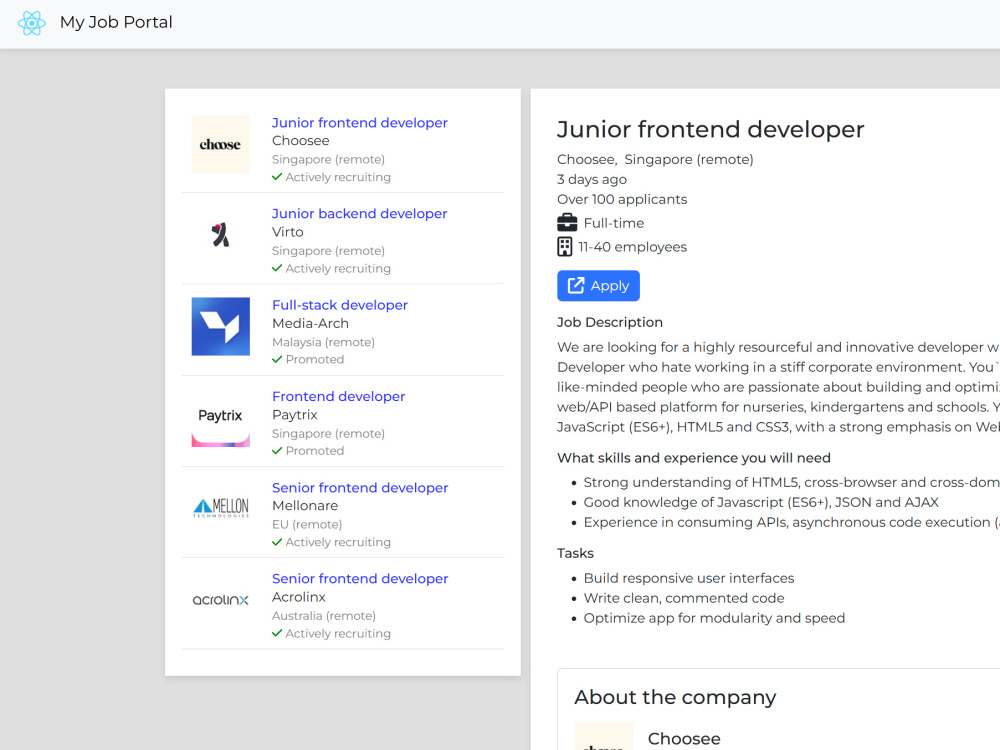Click the Job Description heading
Viewport: 1000px width, 750px height.
(610, 322)
